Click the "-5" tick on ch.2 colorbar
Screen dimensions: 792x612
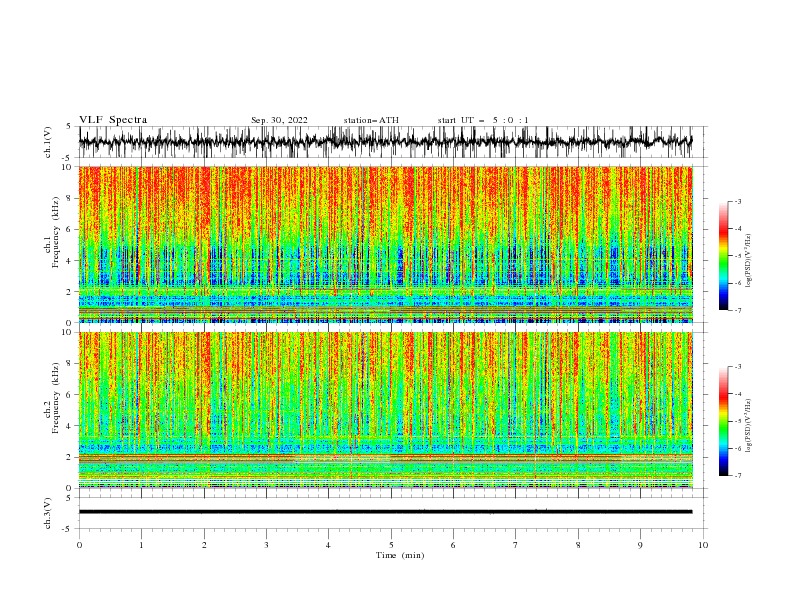click(x=737, y=421)
